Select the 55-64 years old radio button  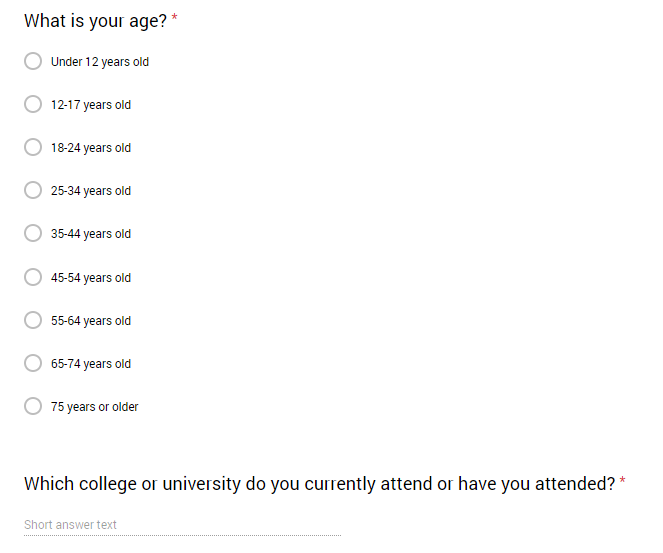coord(33,320)
